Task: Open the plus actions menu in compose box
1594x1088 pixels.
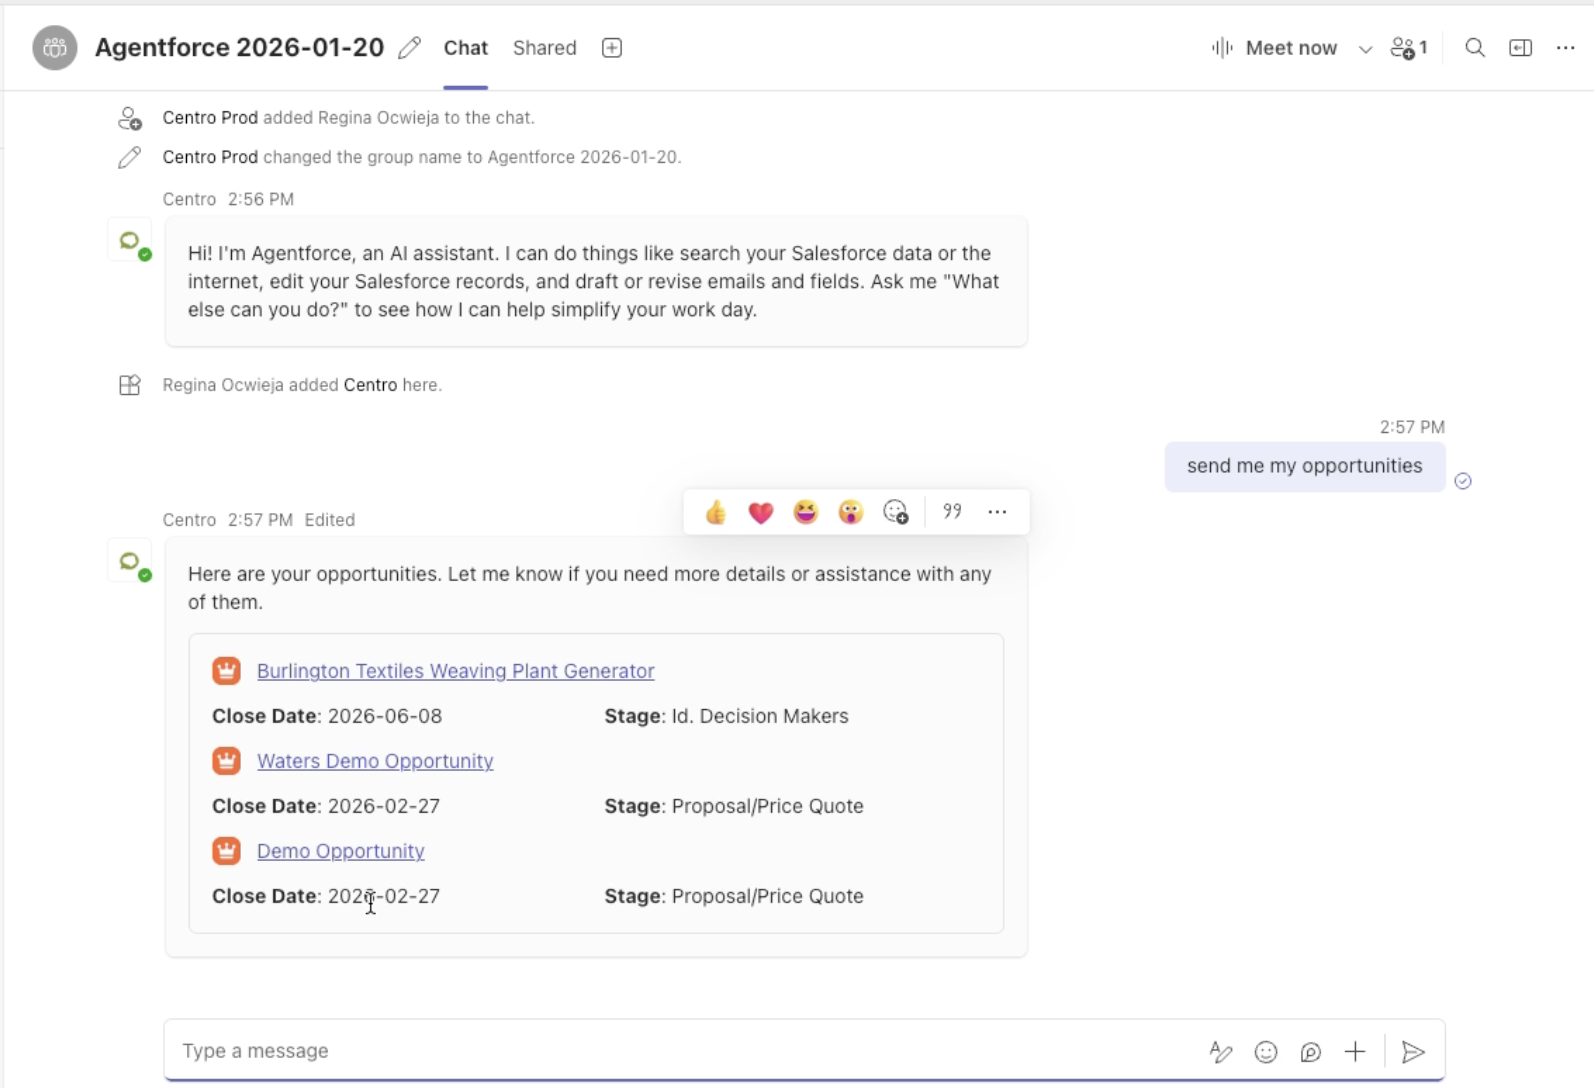Action: [x=1355, y=1052]
